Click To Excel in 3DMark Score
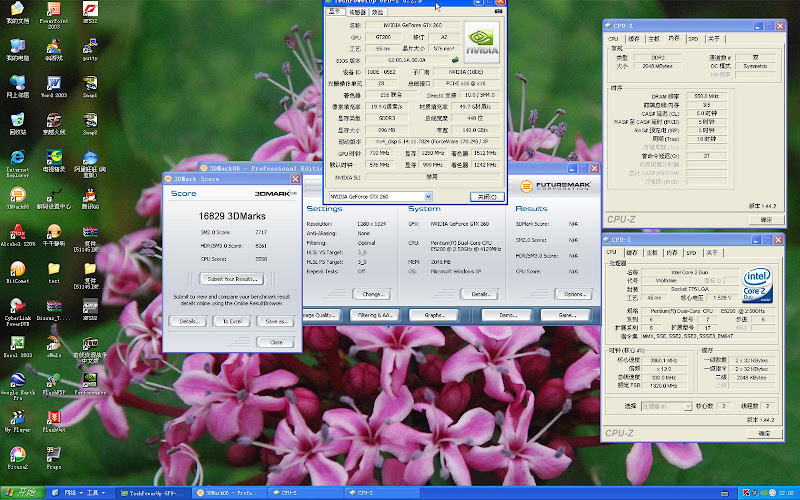Screen dimensions: 800x500 point(232,321)
